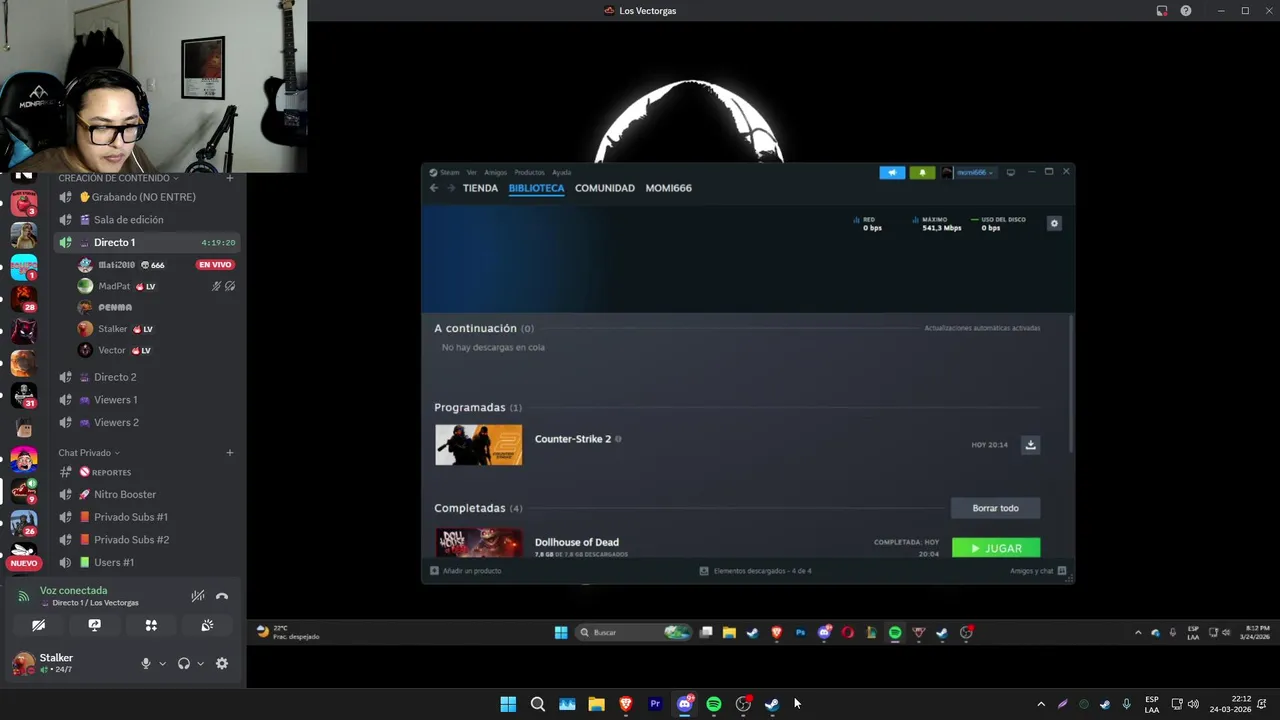Screen dimensions: 1280x720
Task: Disconnect from voice with the hang-up icon
Action: coord(222,596)
